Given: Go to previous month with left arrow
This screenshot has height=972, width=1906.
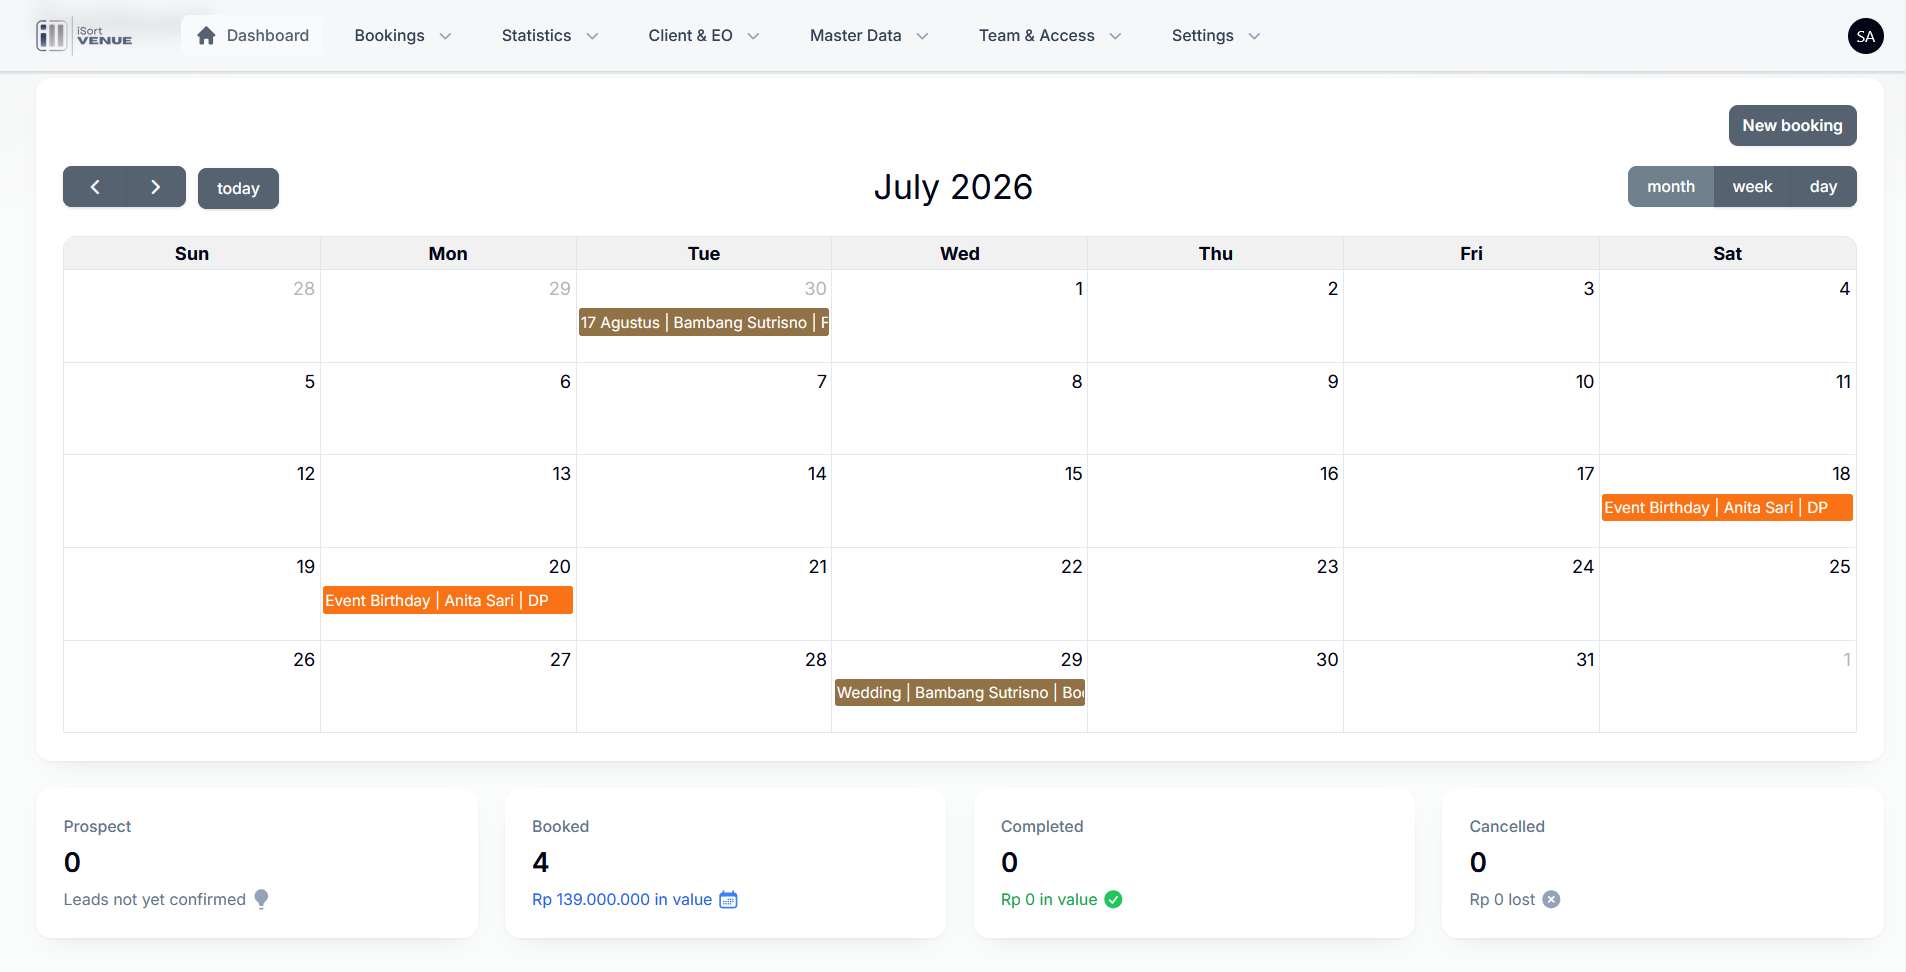Looking at the screenshot, I should click(95, 187).
